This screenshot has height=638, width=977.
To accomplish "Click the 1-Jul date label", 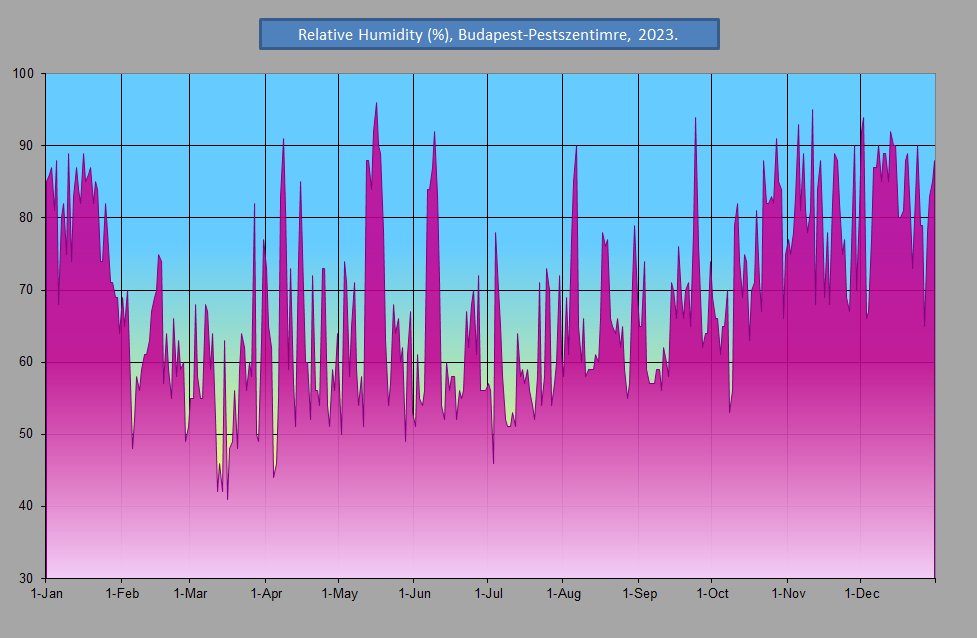I will pyautogui.click(x=487, y=594).
